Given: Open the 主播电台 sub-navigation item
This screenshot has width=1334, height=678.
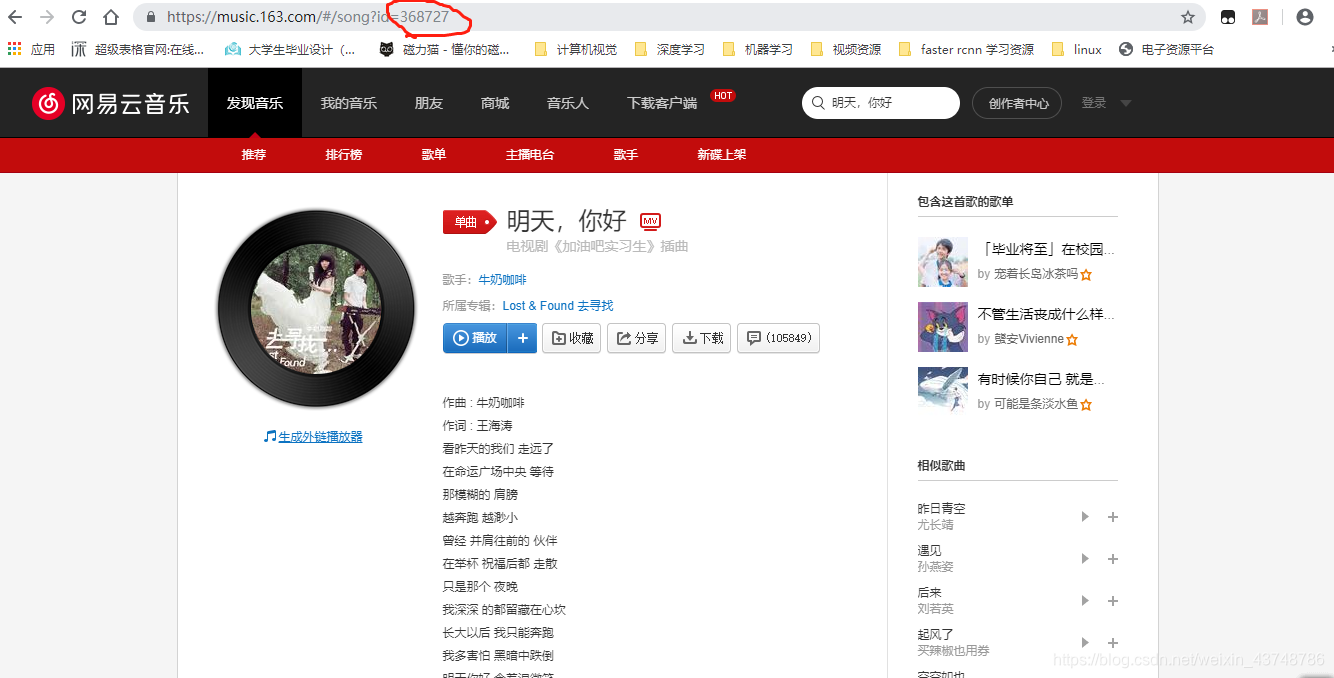Looking at the screenshot, I should click(530, 155).
